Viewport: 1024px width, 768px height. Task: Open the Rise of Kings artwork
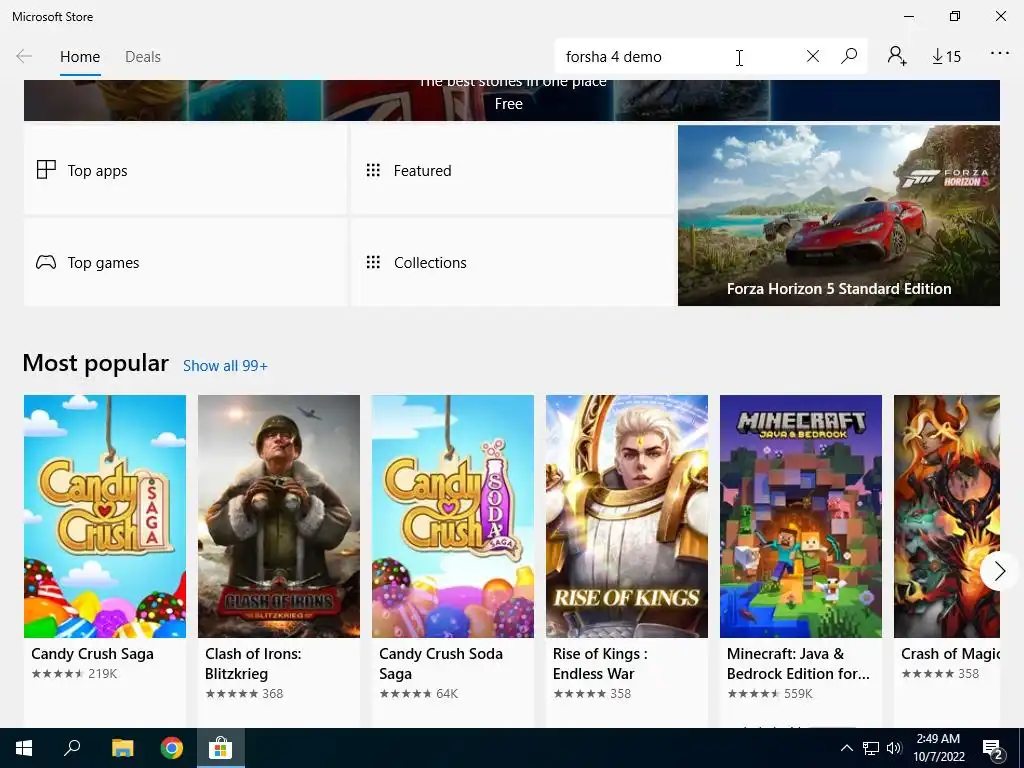click(x=627, y=516)
